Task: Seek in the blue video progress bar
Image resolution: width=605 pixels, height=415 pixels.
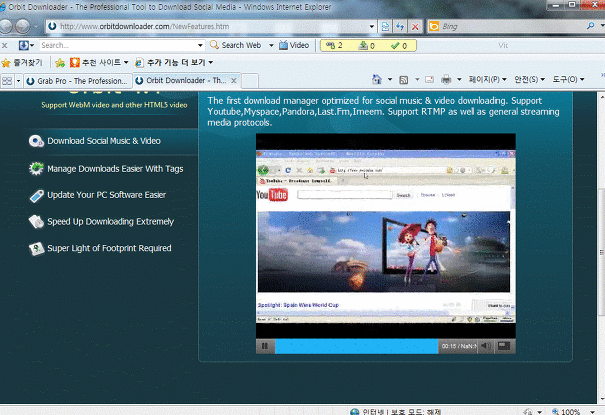Action: pos(357,346)
